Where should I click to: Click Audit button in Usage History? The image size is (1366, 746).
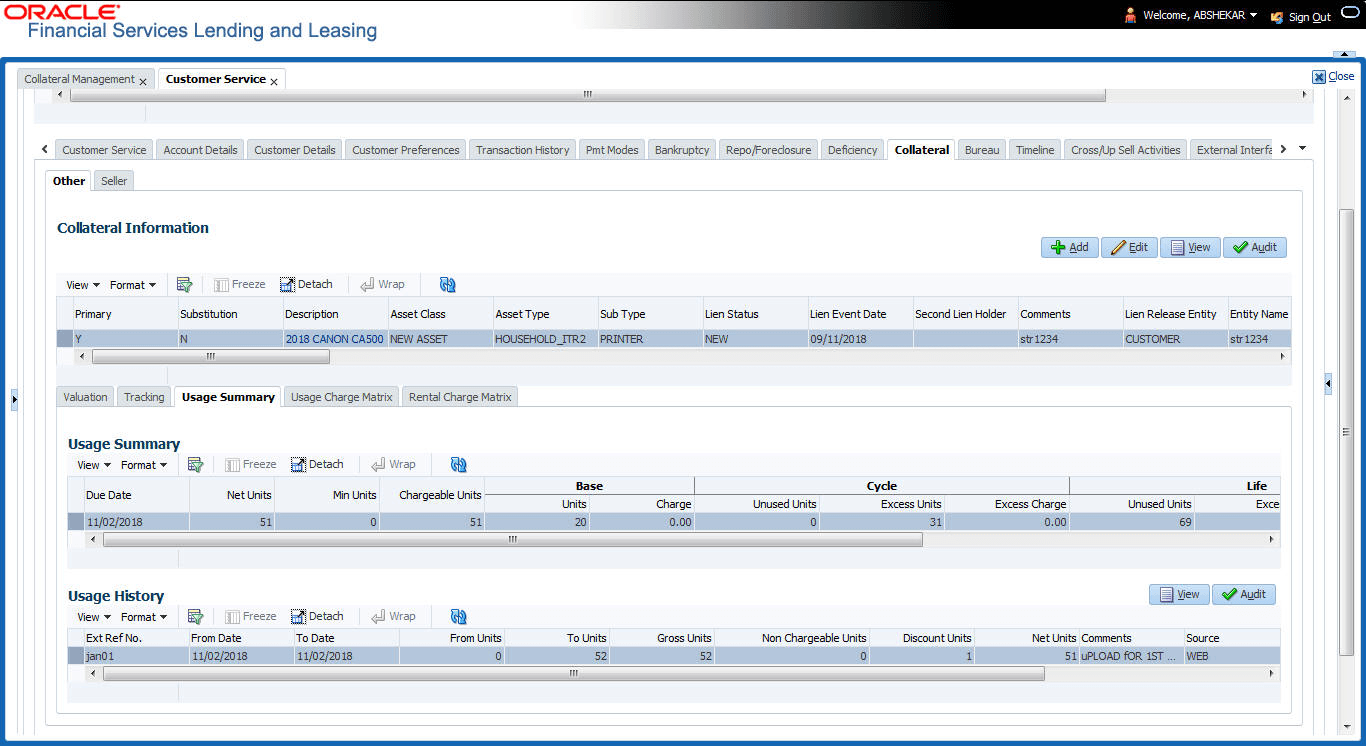pyautogui.click(x=1244, y=594)
